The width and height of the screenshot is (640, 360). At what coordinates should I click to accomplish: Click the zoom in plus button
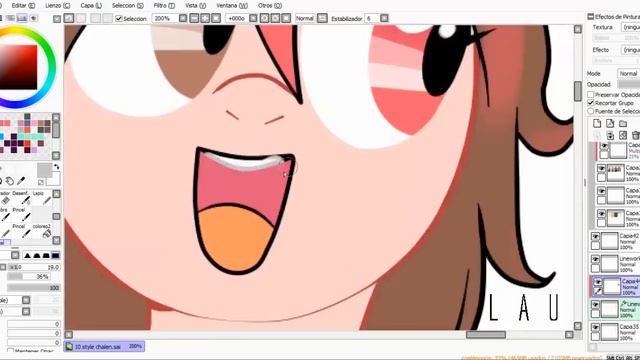point(205,18)
